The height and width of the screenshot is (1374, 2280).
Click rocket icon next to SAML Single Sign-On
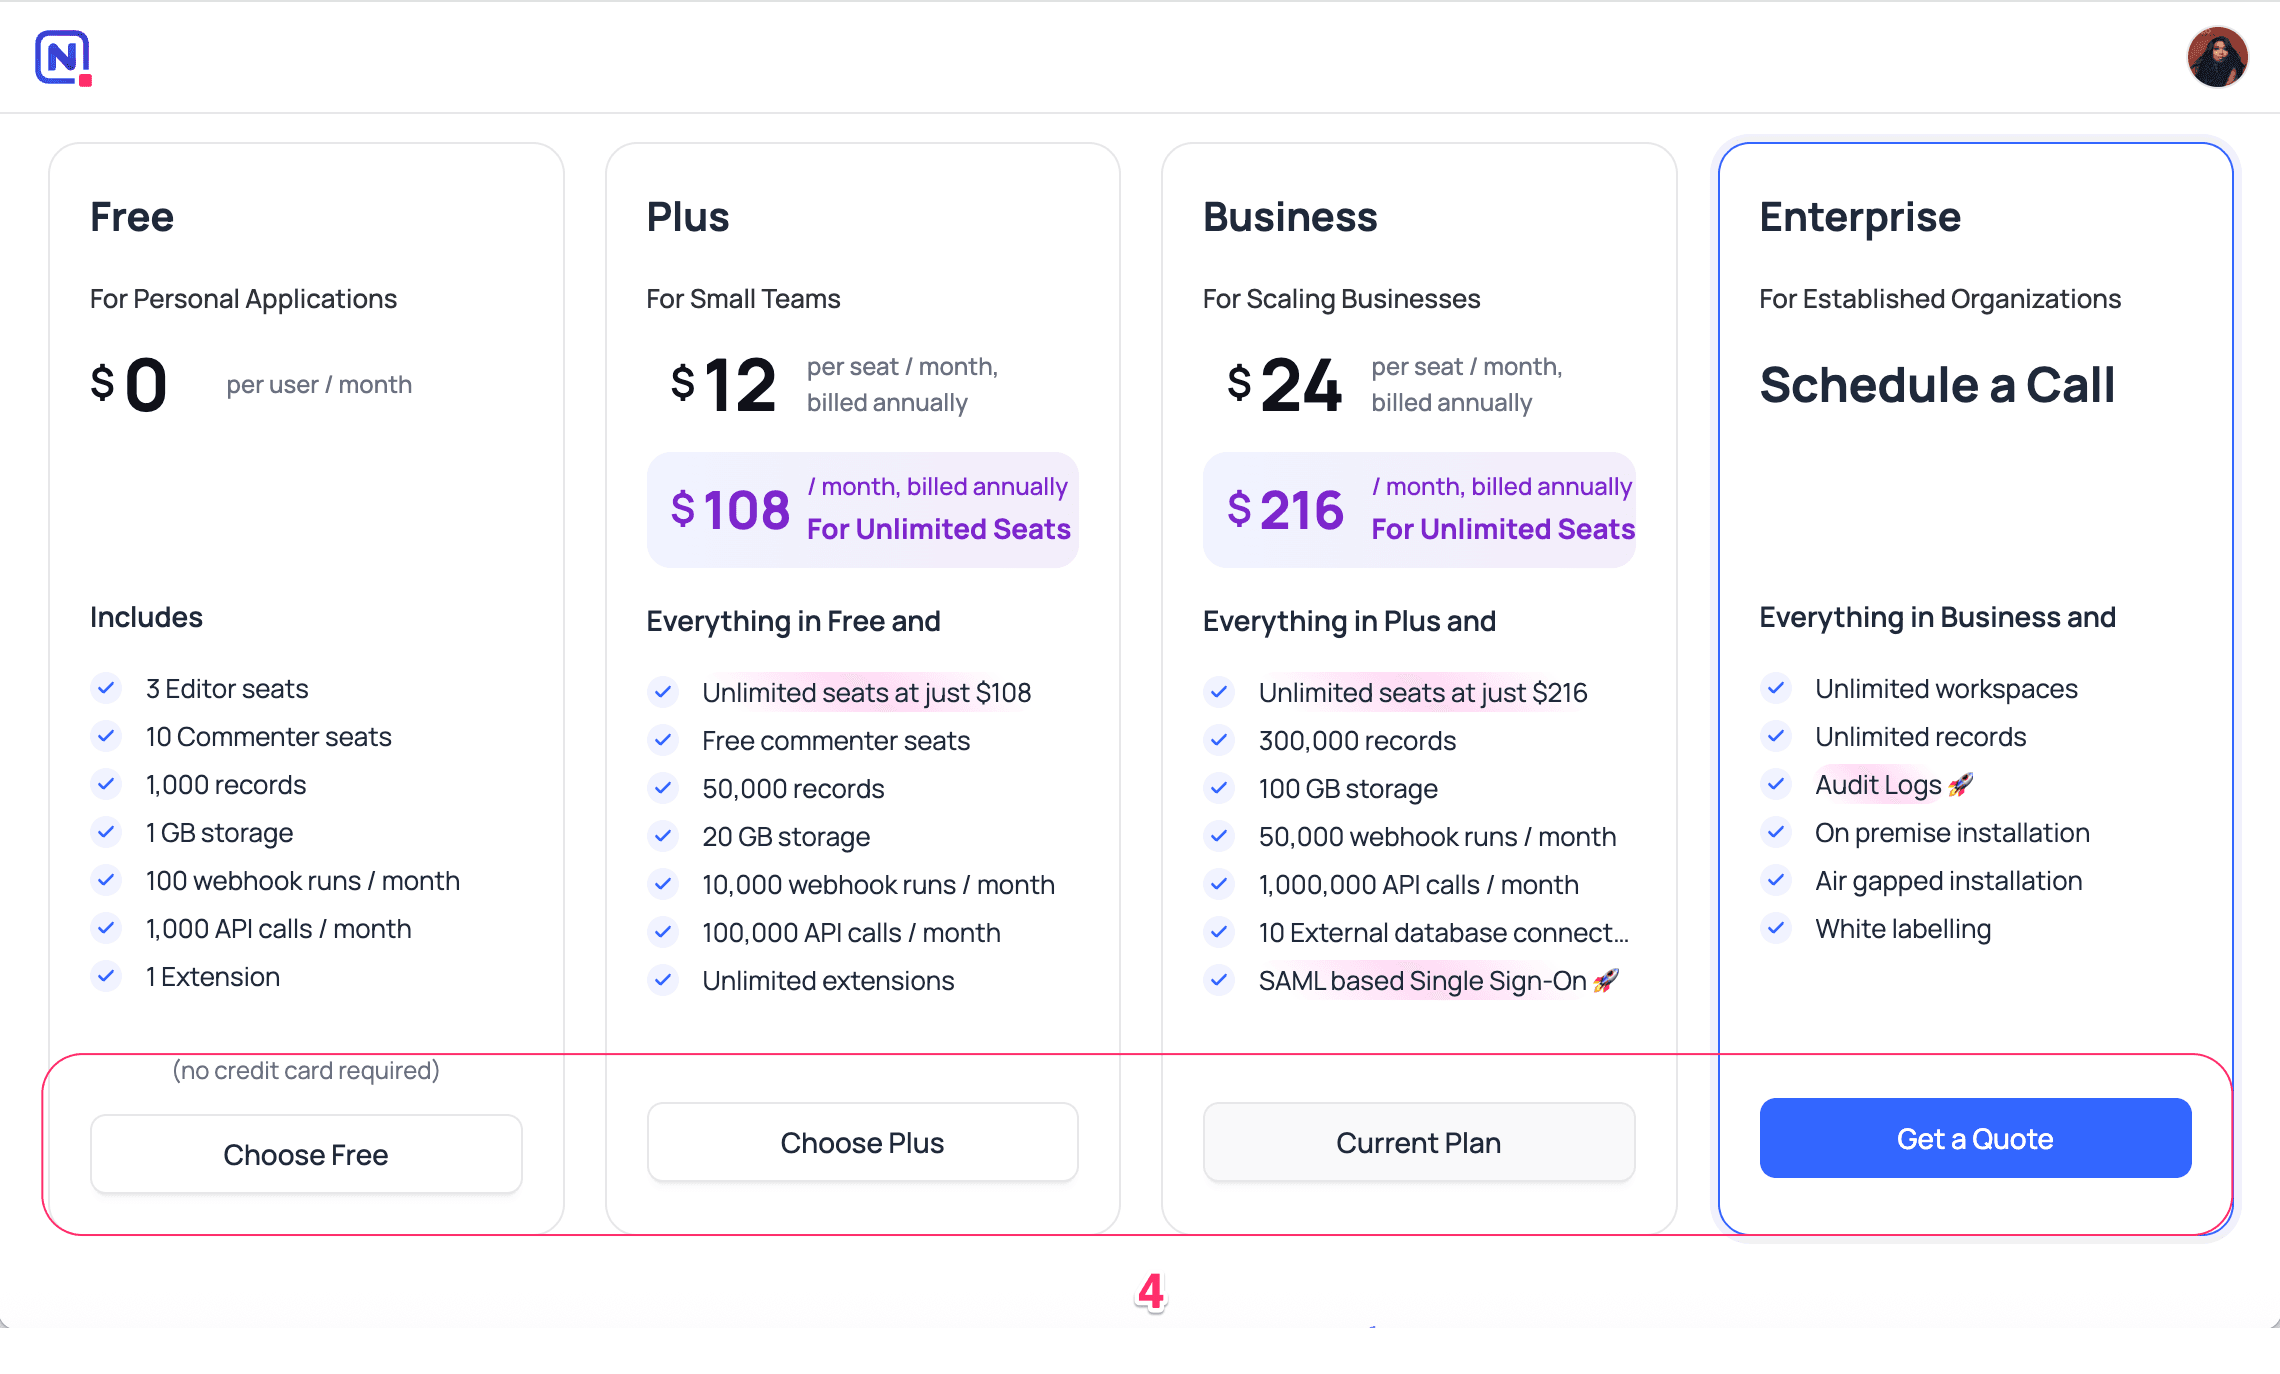1606,981
